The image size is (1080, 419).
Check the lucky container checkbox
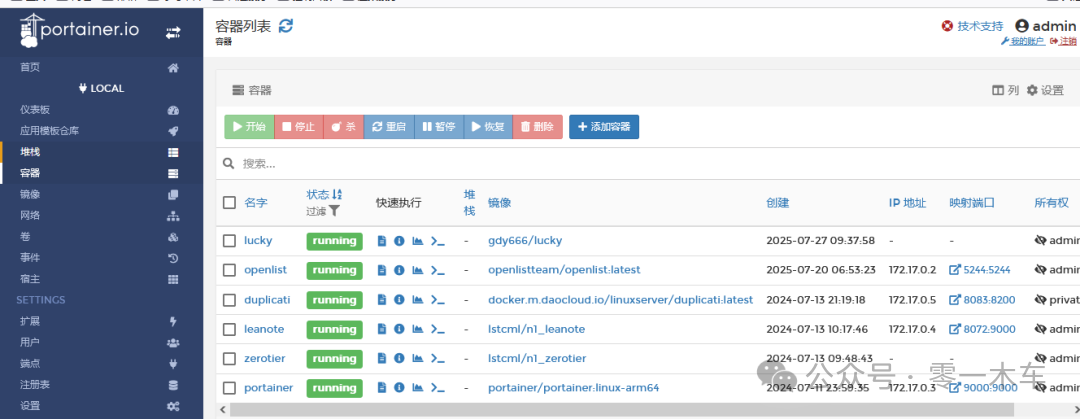[x=229, y=241]
